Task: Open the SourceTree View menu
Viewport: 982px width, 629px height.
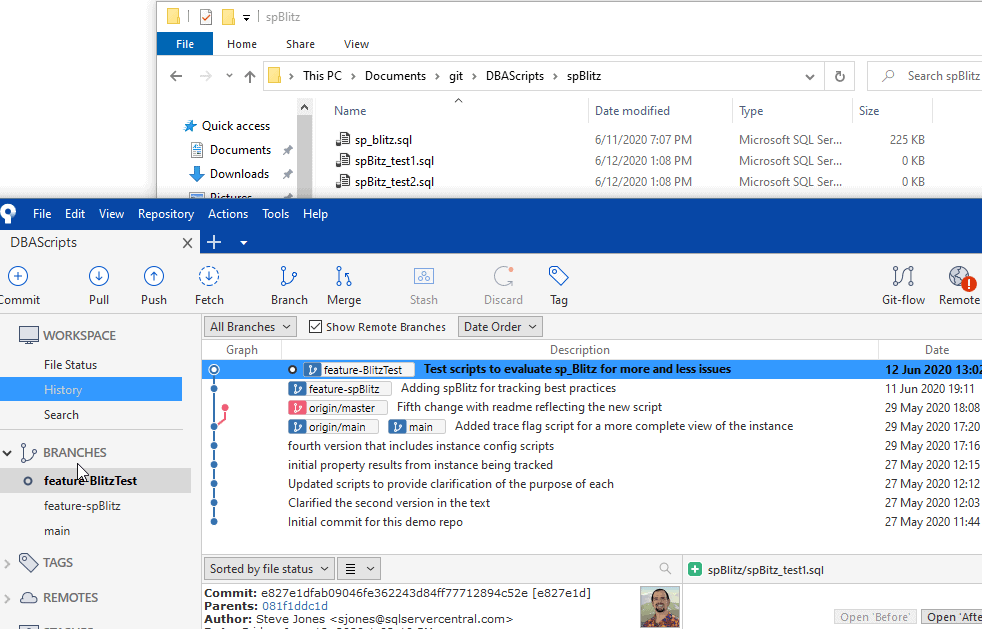Action: (x=111, y=214)
